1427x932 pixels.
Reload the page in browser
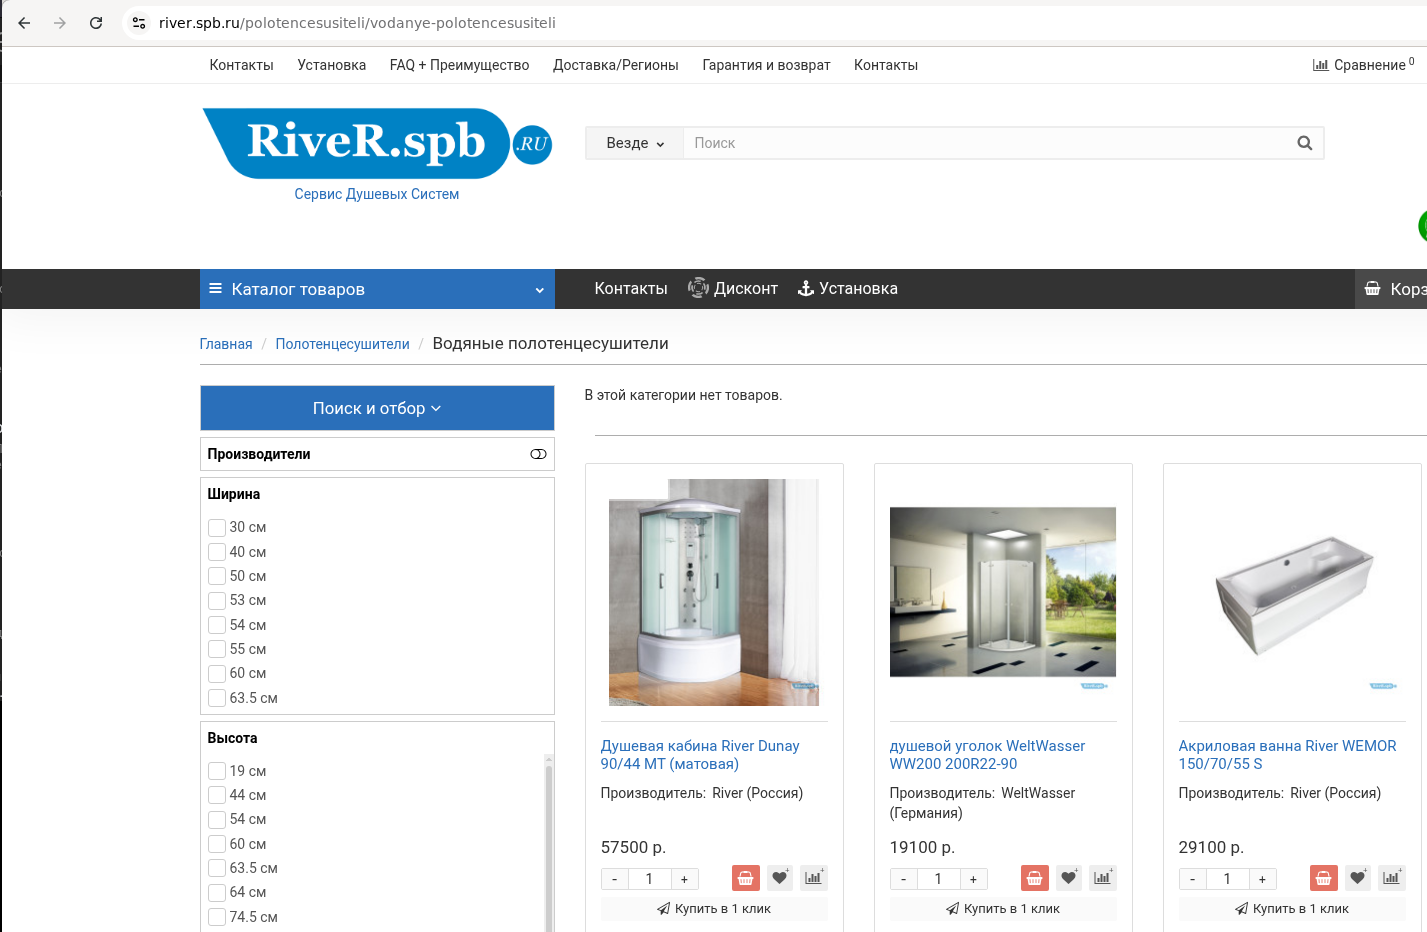click(96, 22)
